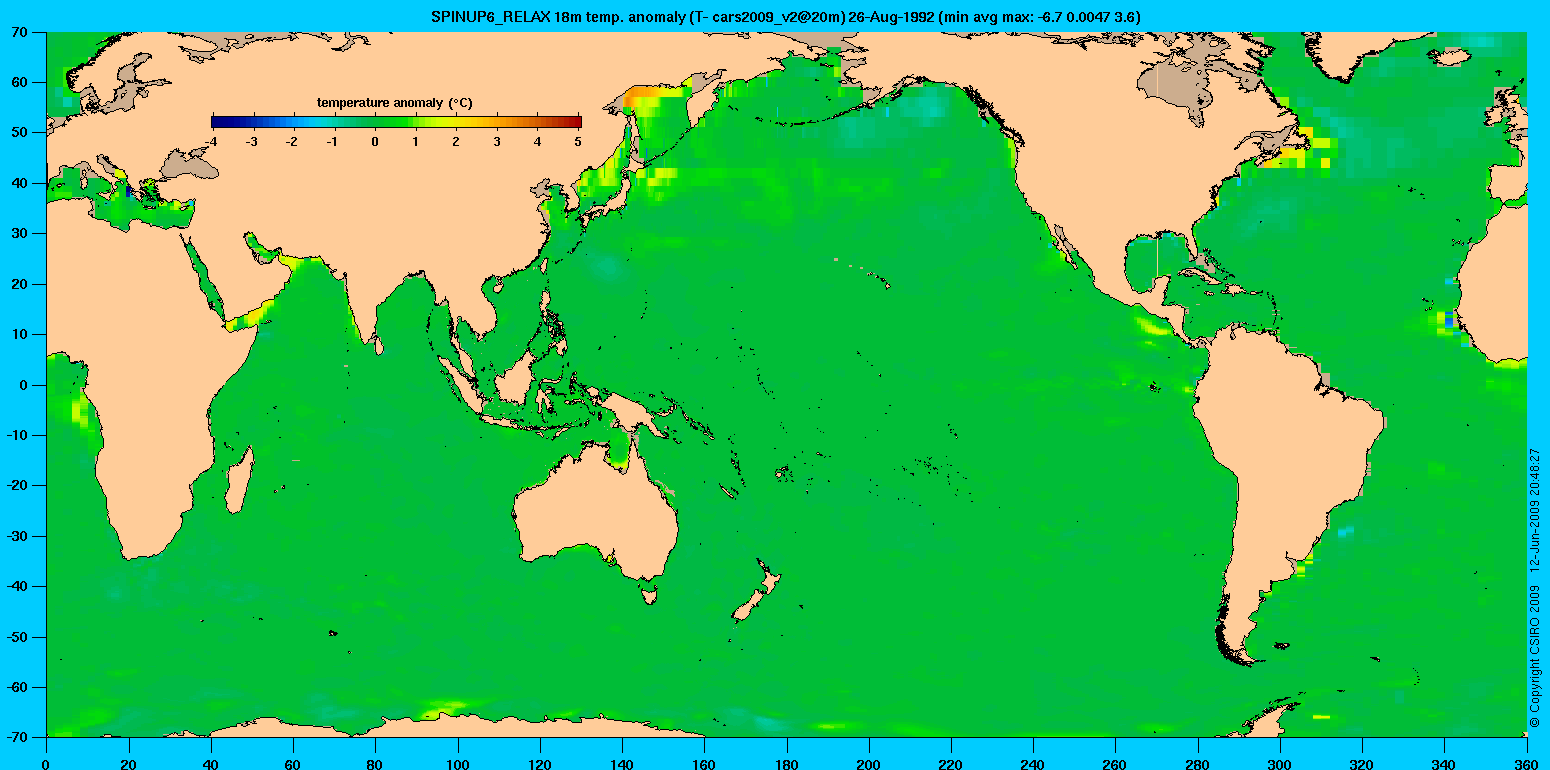Select the colorbar tick value -4
Screen dimensions: 1550x770
coord(211,141)
